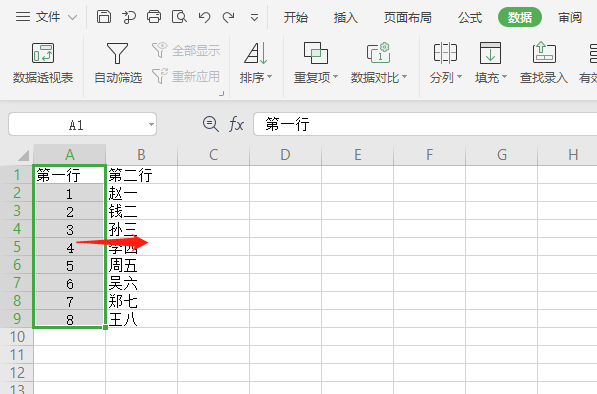The image size is (597, 394).
Task: Select column A header
Action: (70, 155)
